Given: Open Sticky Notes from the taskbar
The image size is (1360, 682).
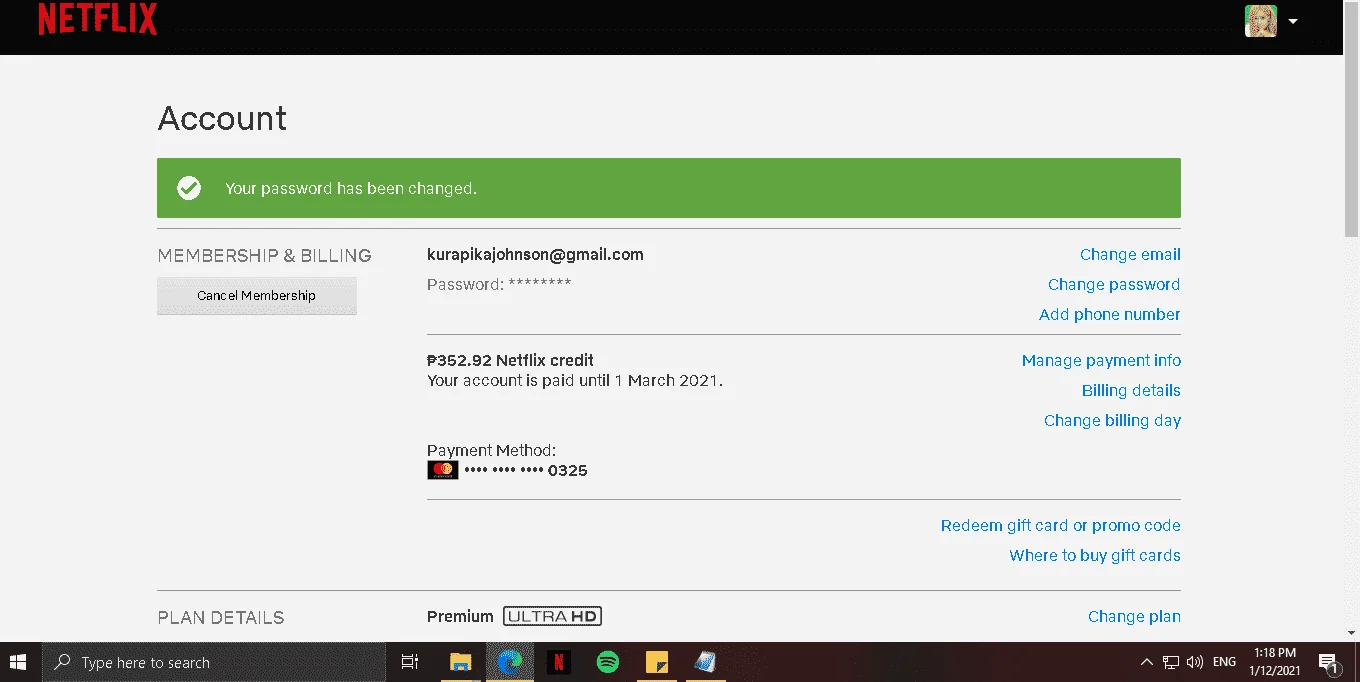Looking at the screenshot, I should tap(657, 662).
